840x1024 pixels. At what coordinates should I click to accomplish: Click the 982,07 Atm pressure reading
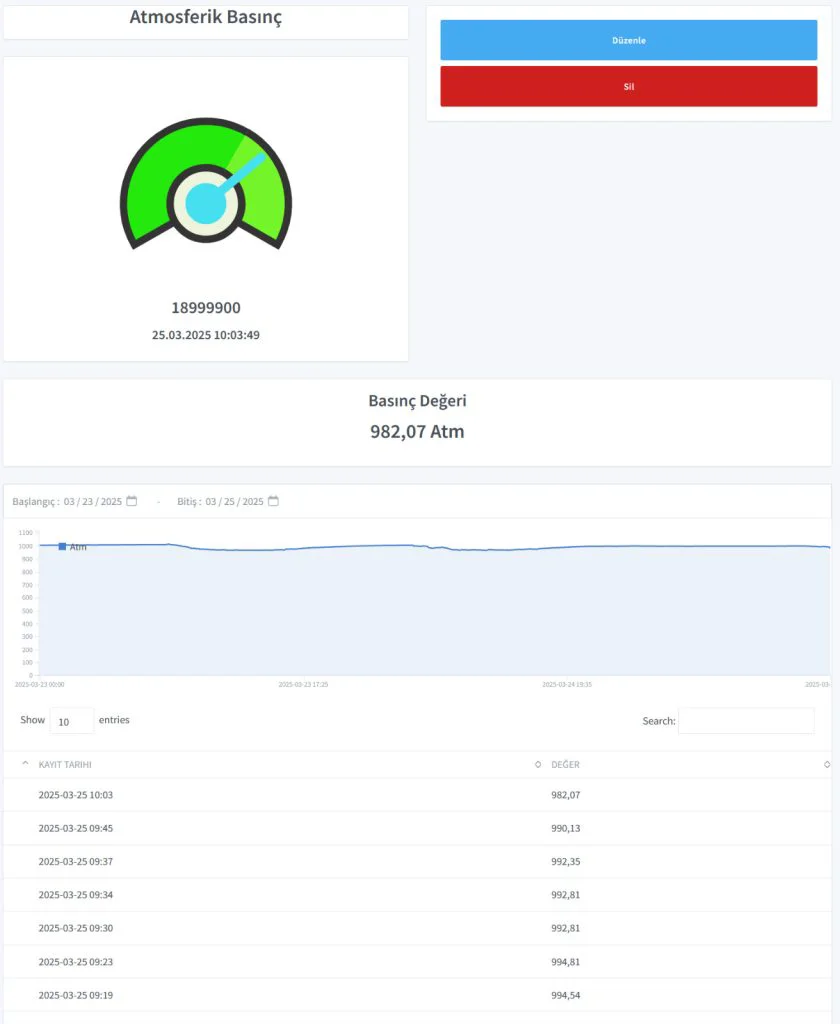point(417,432)
